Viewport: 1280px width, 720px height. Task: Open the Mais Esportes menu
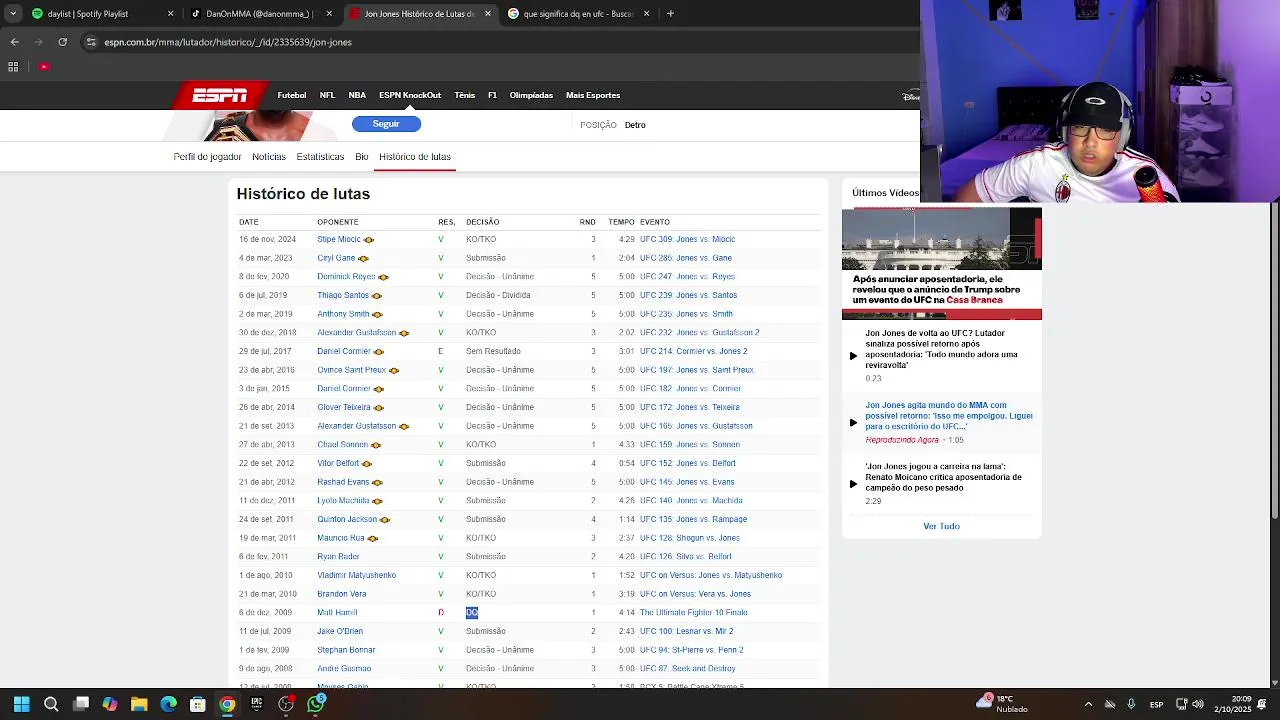[593, 95]
